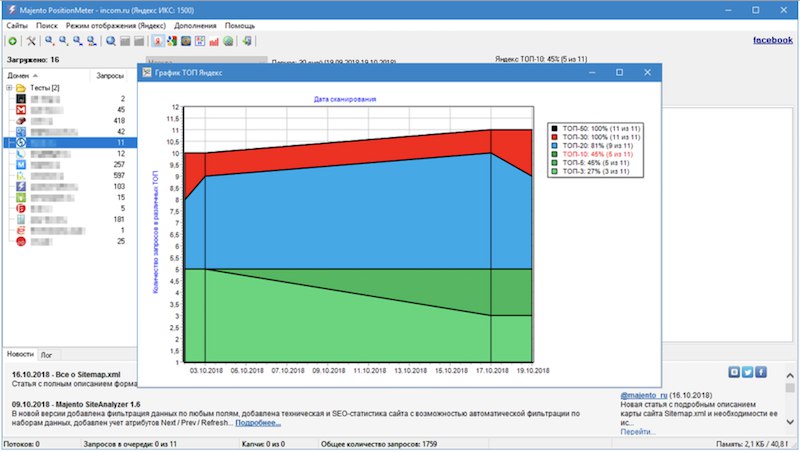Image resolution: width=800 pixels, height=452 pixels.
Task: Click the yellow folder icon of Тесты [2]
Action: tap(21, 88)
